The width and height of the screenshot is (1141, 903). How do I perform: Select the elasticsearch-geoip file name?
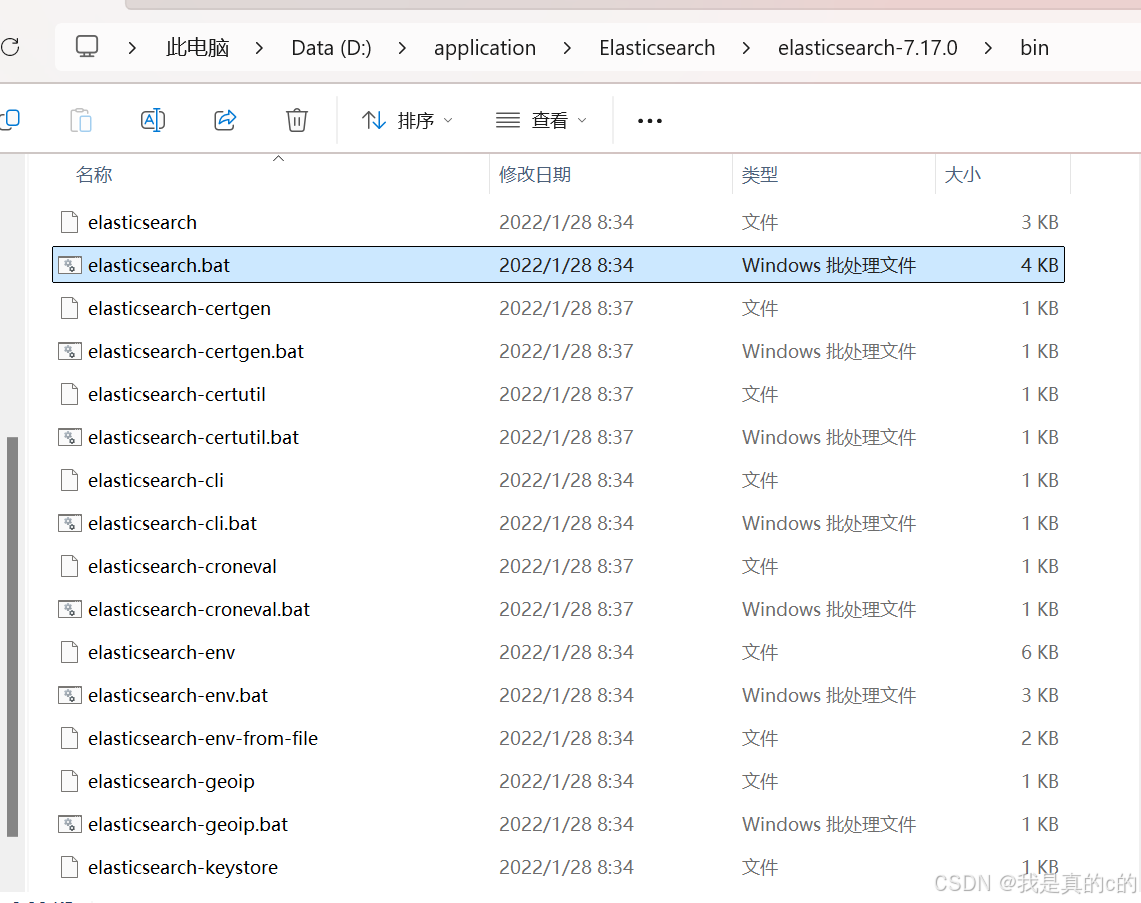[x=171, y=781]
